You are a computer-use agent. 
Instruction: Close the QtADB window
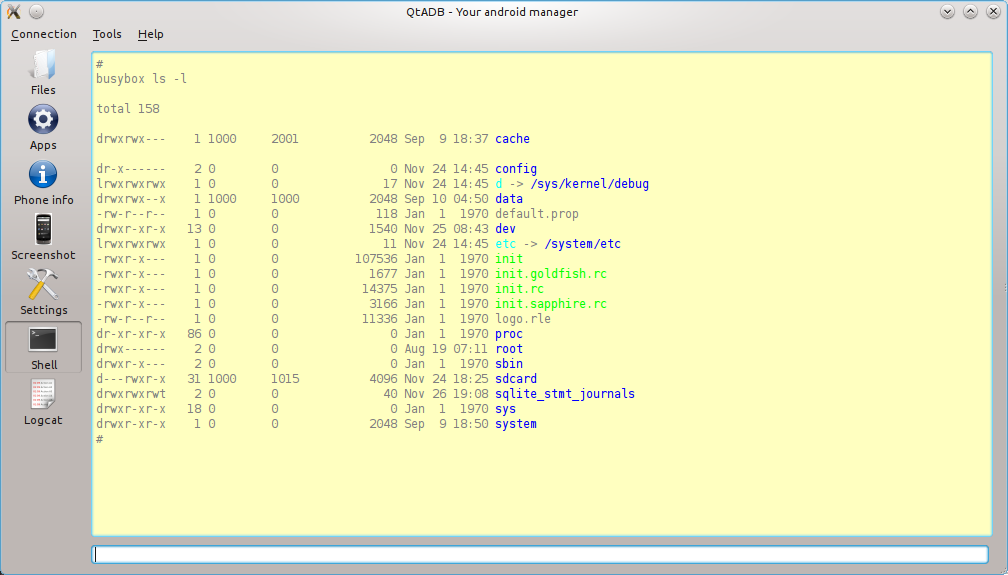tap(993, 12)
